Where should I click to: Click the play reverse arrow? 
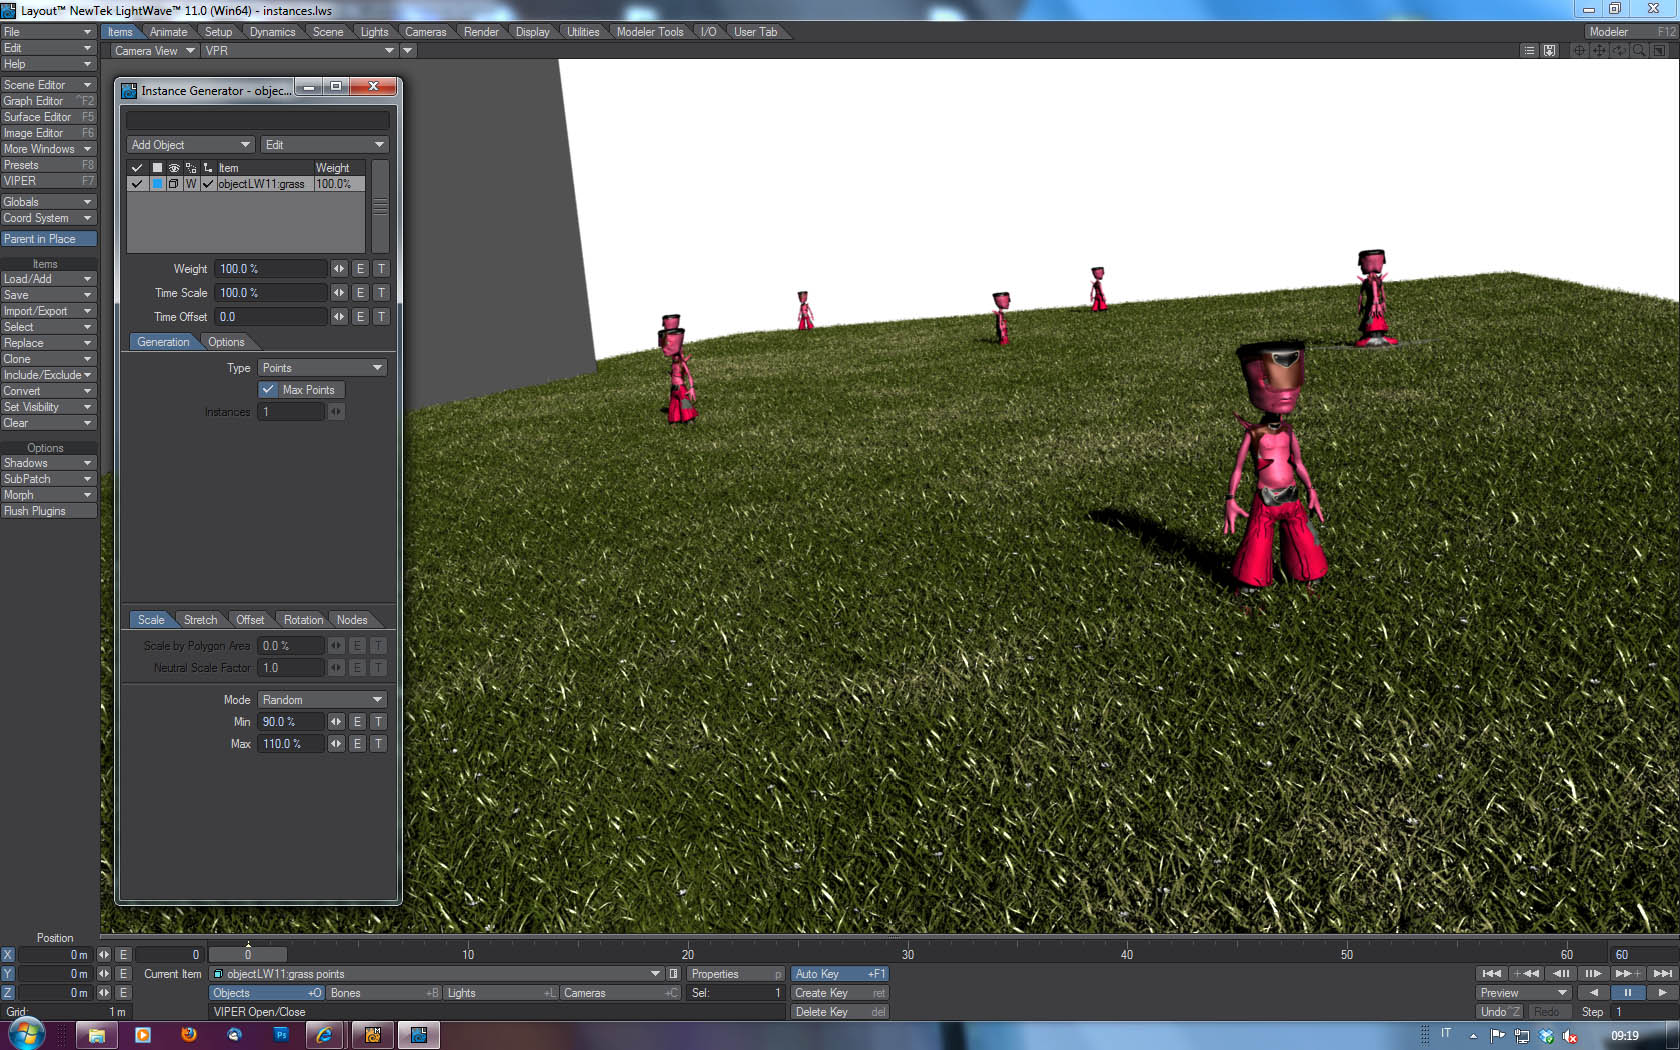(1593, 993)
